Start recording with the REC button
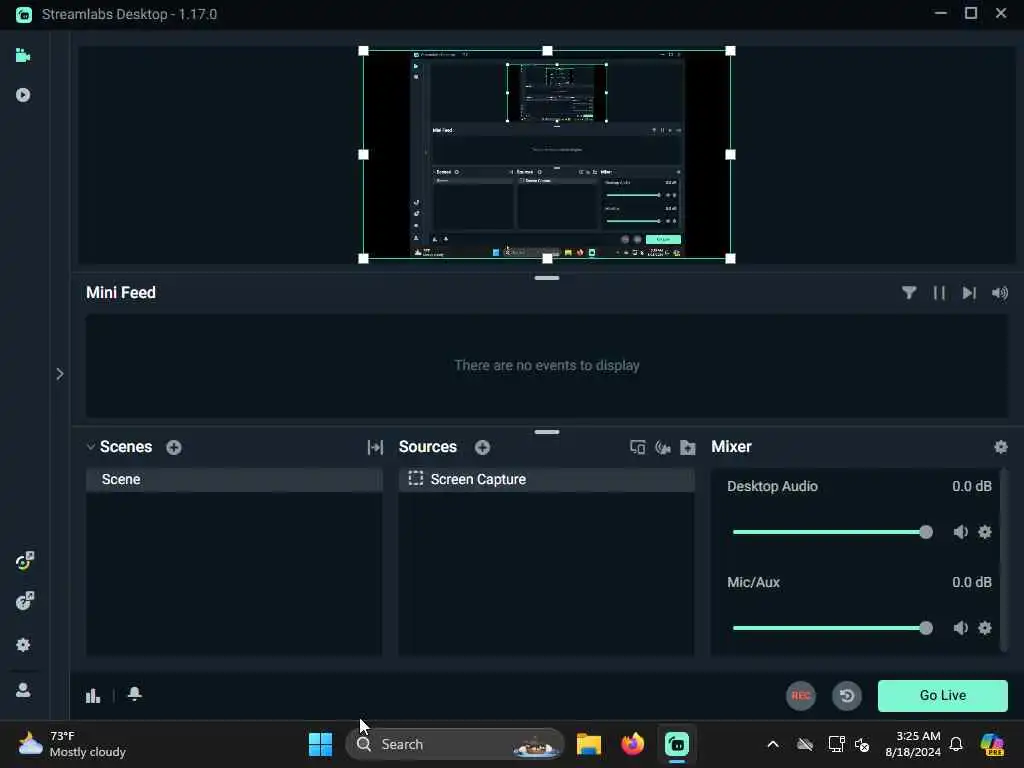This screenshot has height=768, width=1024. 801,696
